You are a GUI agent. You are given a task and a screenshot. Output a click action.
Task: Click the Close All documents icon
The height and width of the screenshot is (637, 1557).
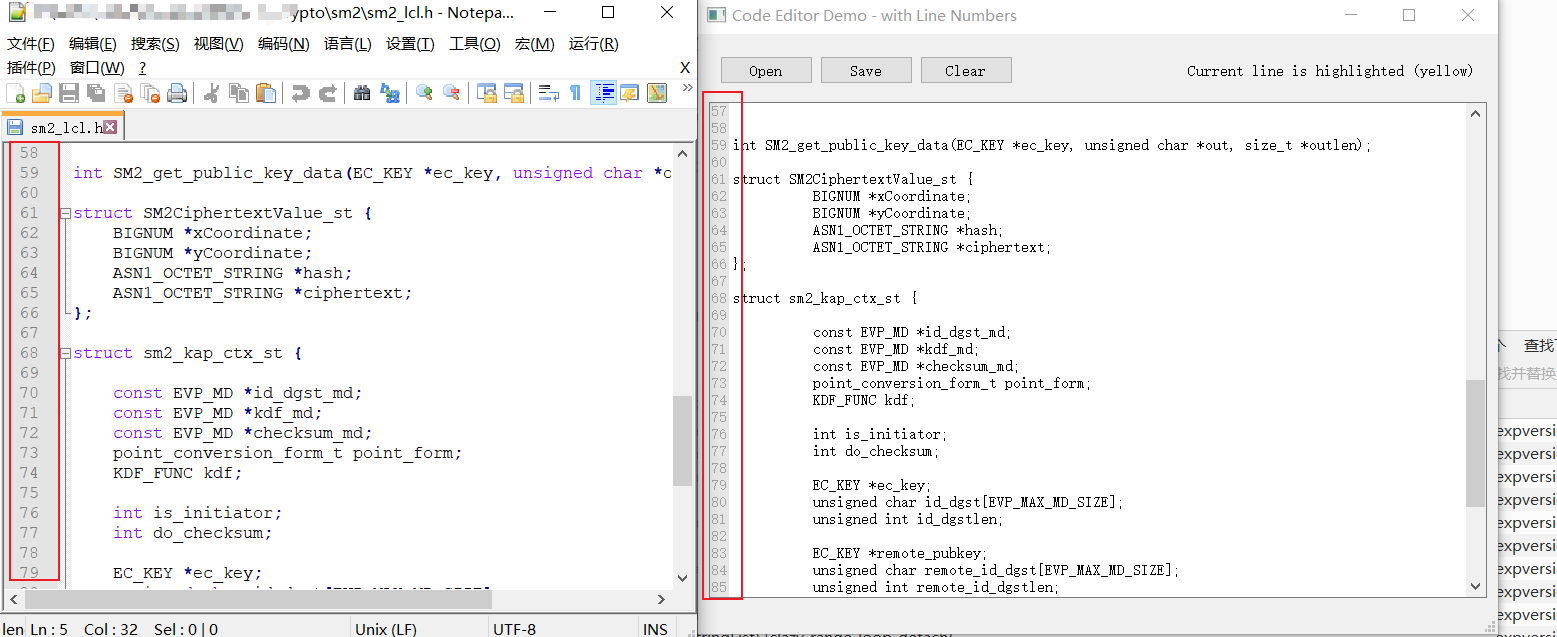point(151,93)
